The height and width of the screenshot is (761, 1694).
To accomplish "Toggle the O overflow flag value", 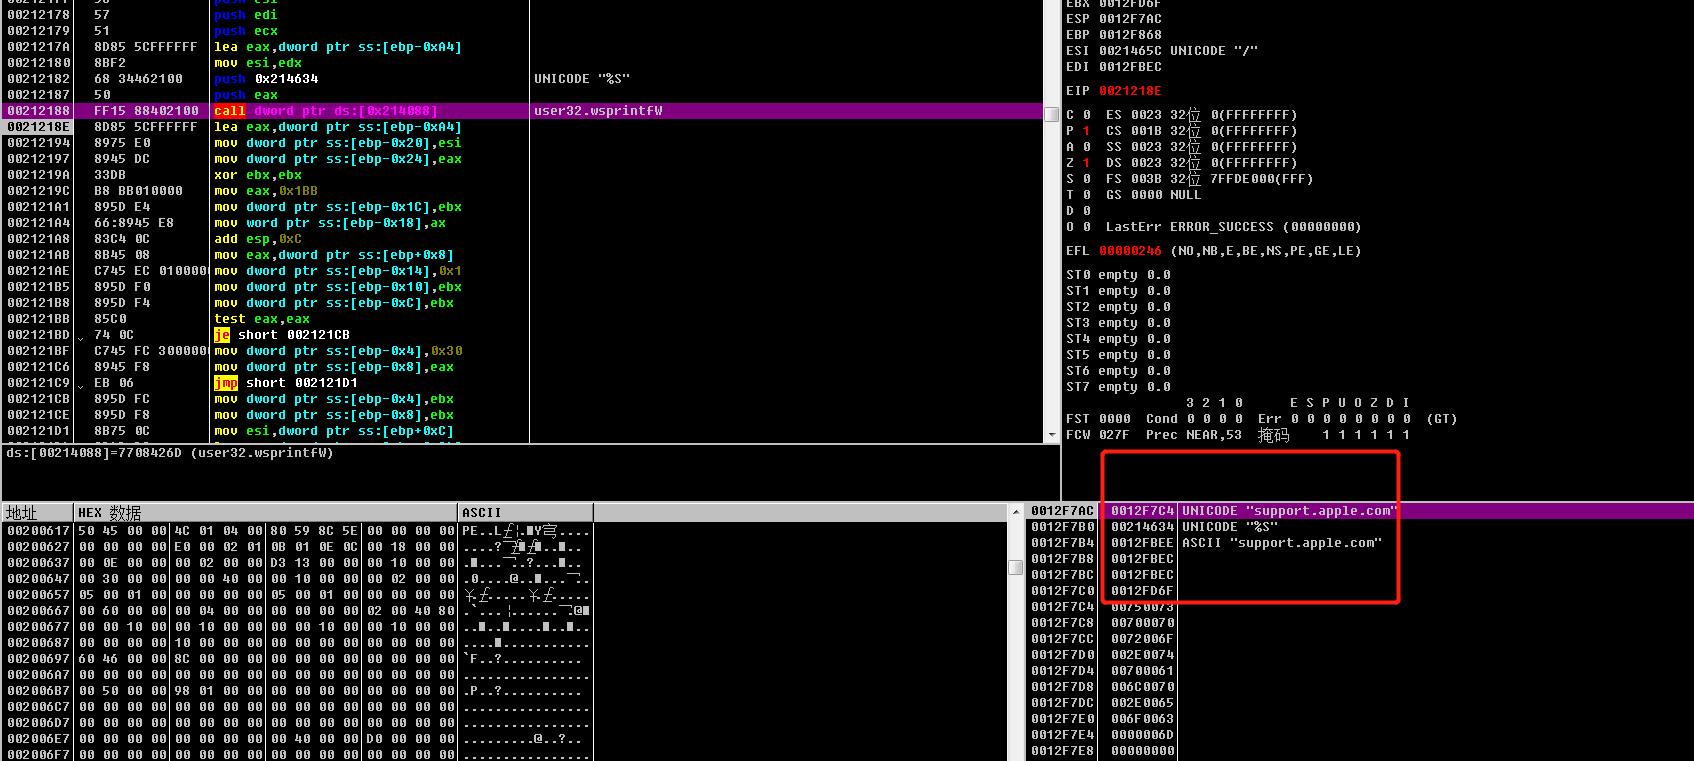I will [x=1087, y=227].
